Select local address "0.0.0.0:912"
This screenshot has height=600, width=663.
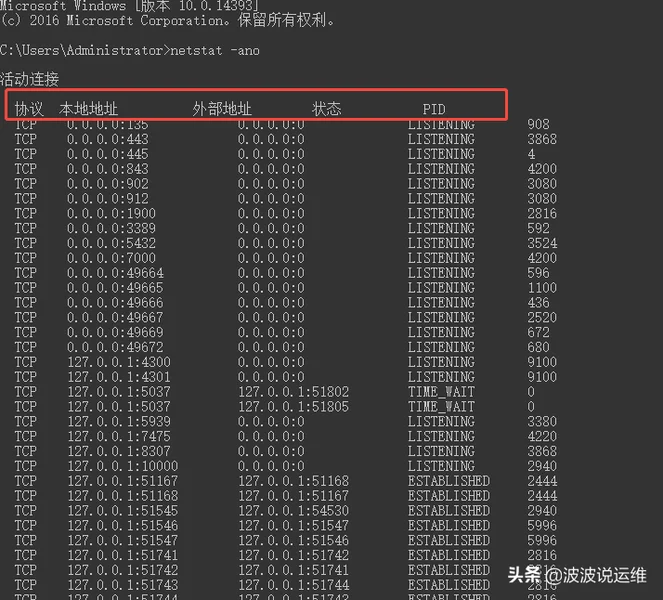tap(108, 199)
